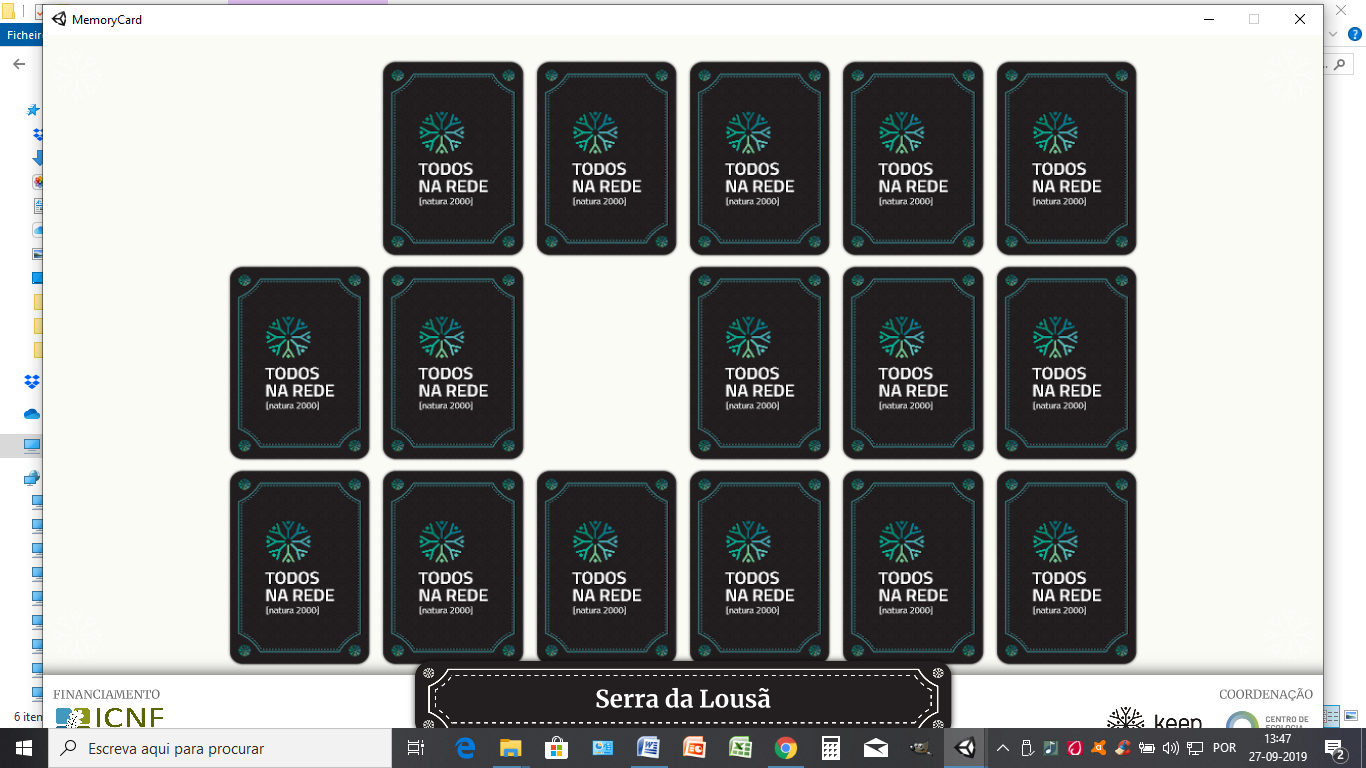Flip the last card in the top row
Image resolution: width=1366 pixels, height=768 pixels.
click(x=1066, y=158)
